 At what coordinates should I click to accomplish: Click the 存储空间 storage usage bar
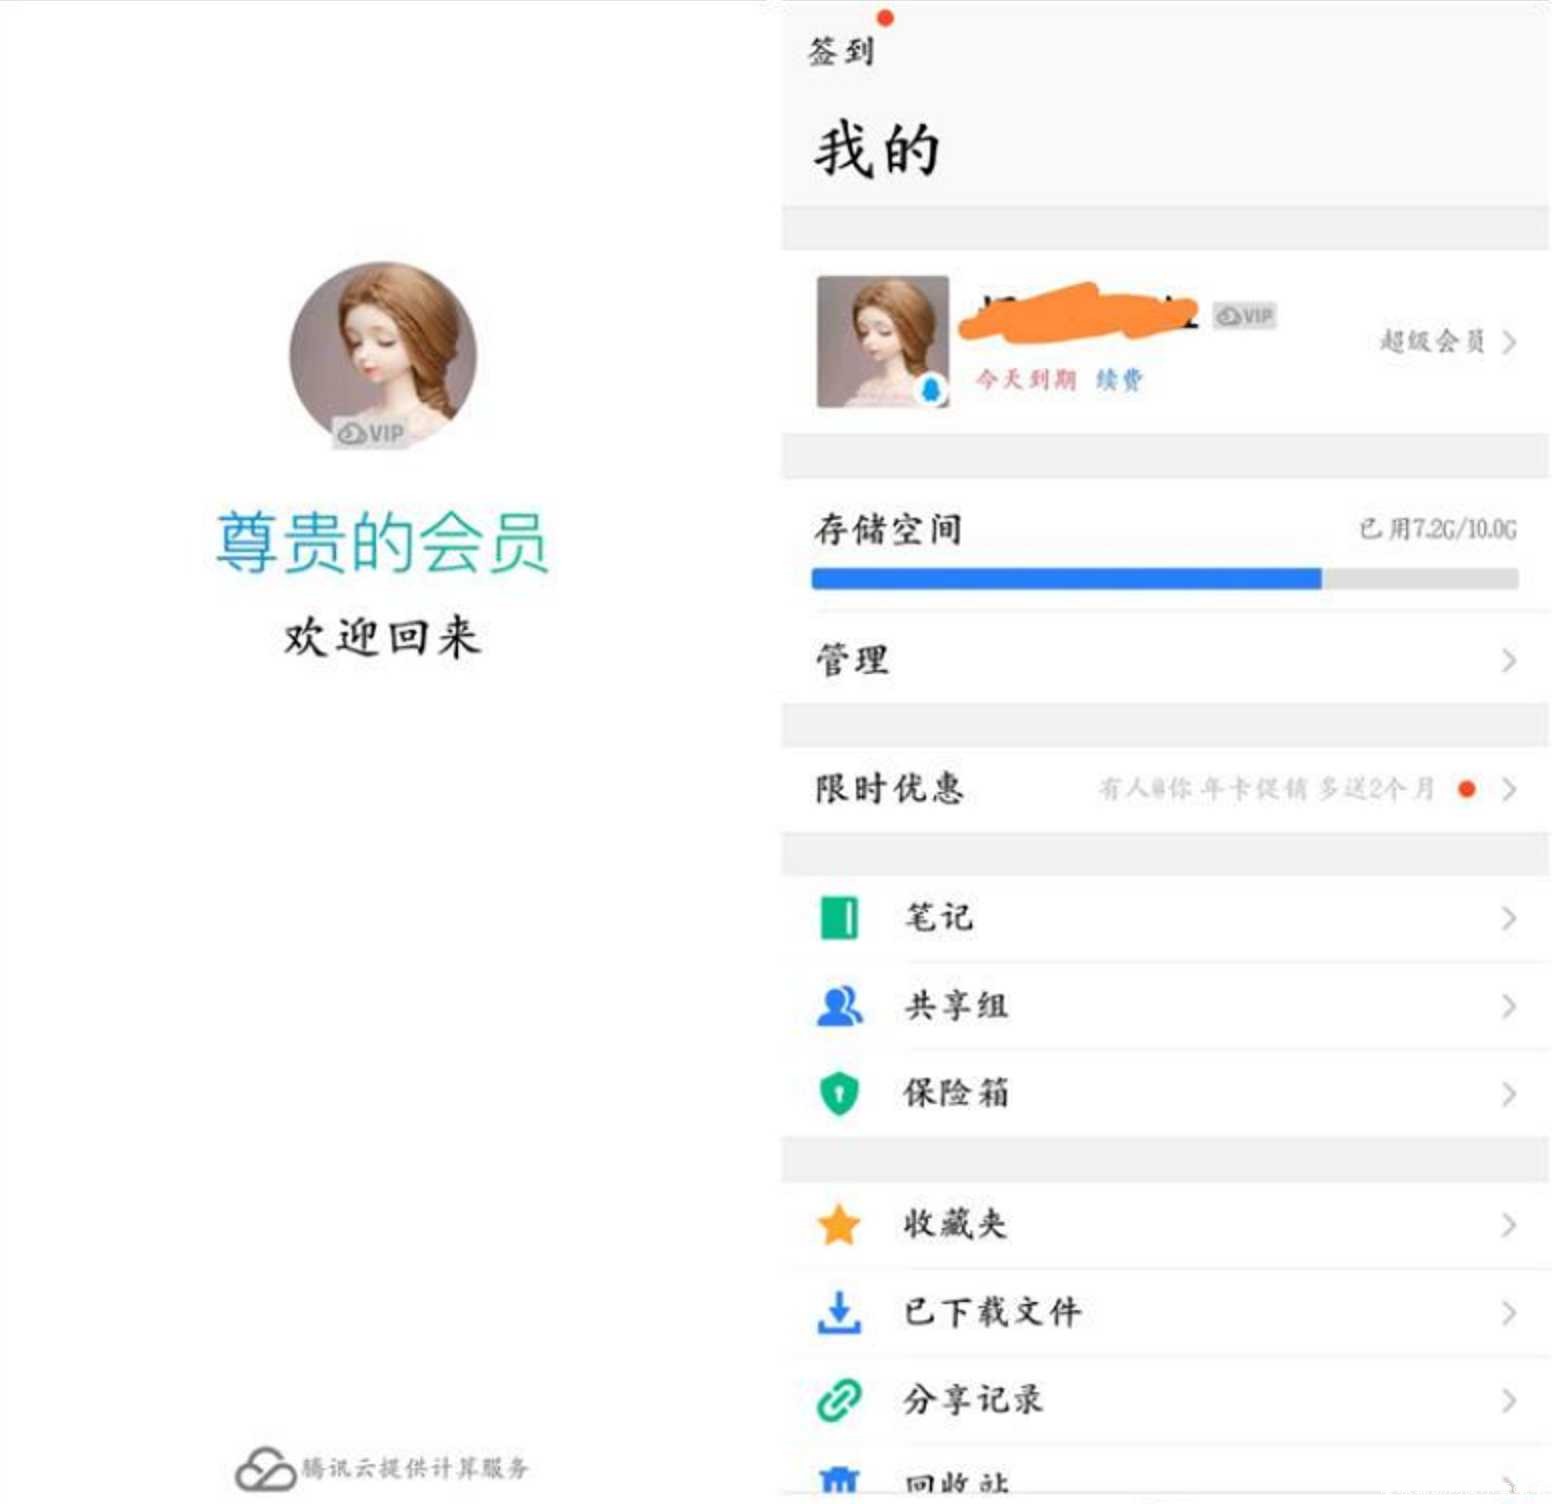point(1165,578)
